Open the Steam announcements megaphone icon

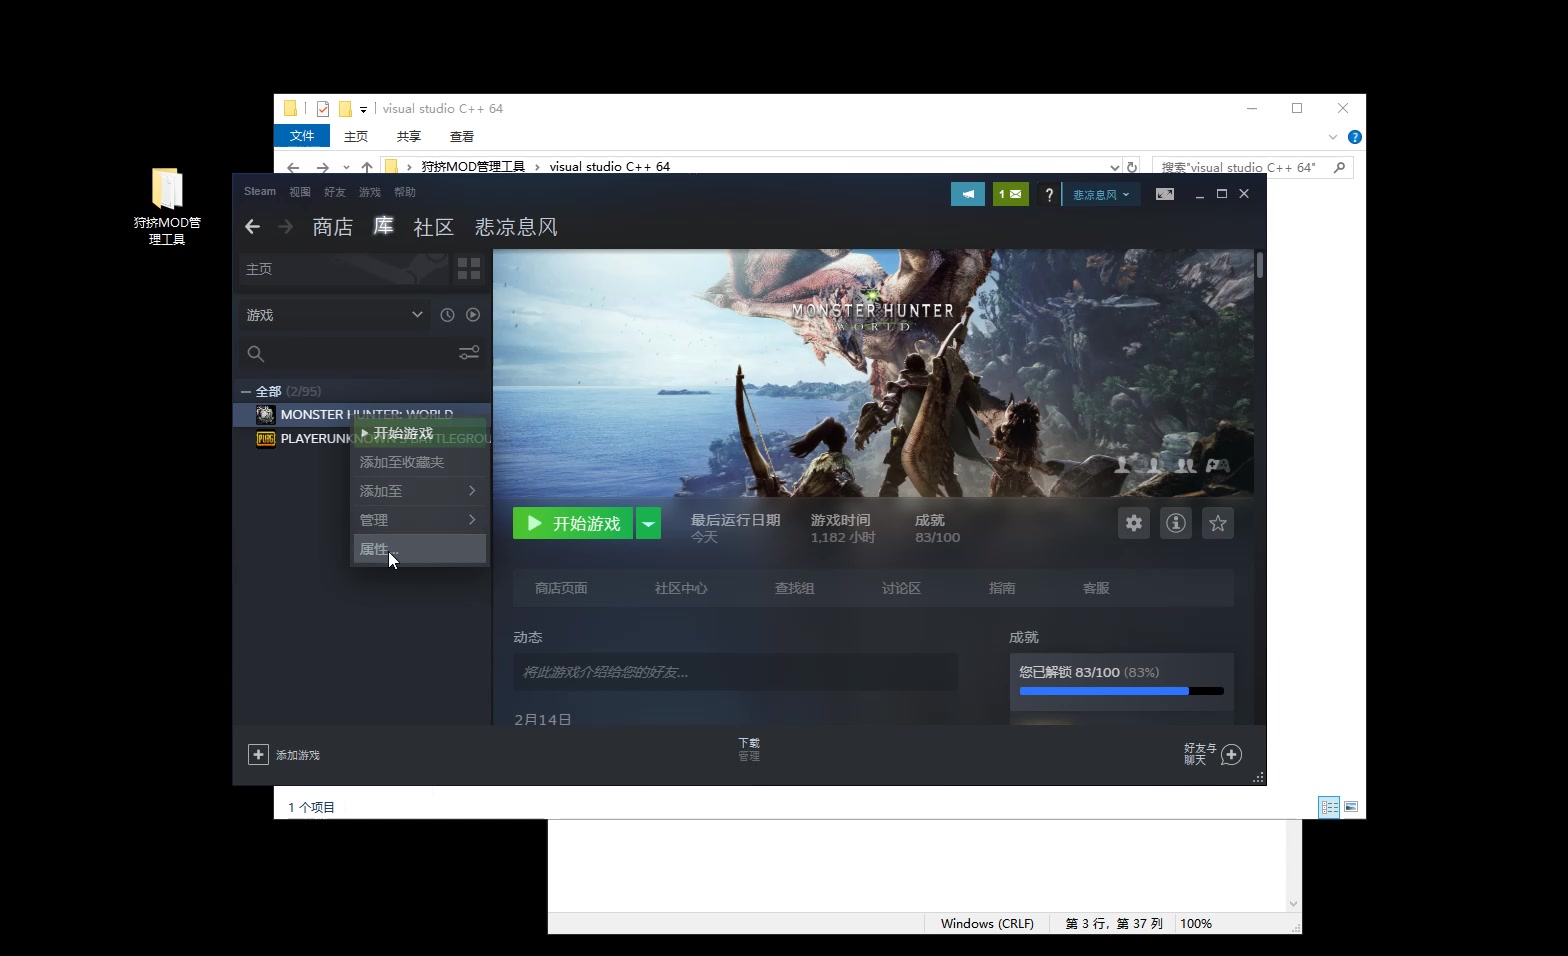967,194
